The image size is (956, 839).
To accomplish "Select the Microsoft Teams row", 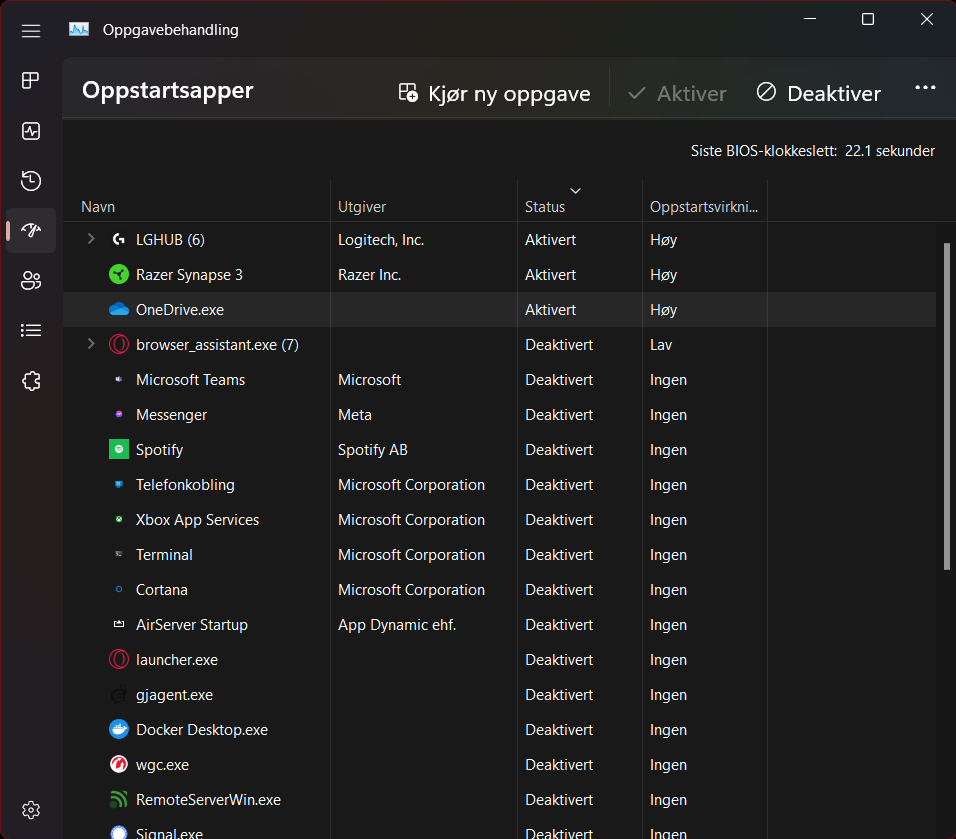I will pos(190,380).
